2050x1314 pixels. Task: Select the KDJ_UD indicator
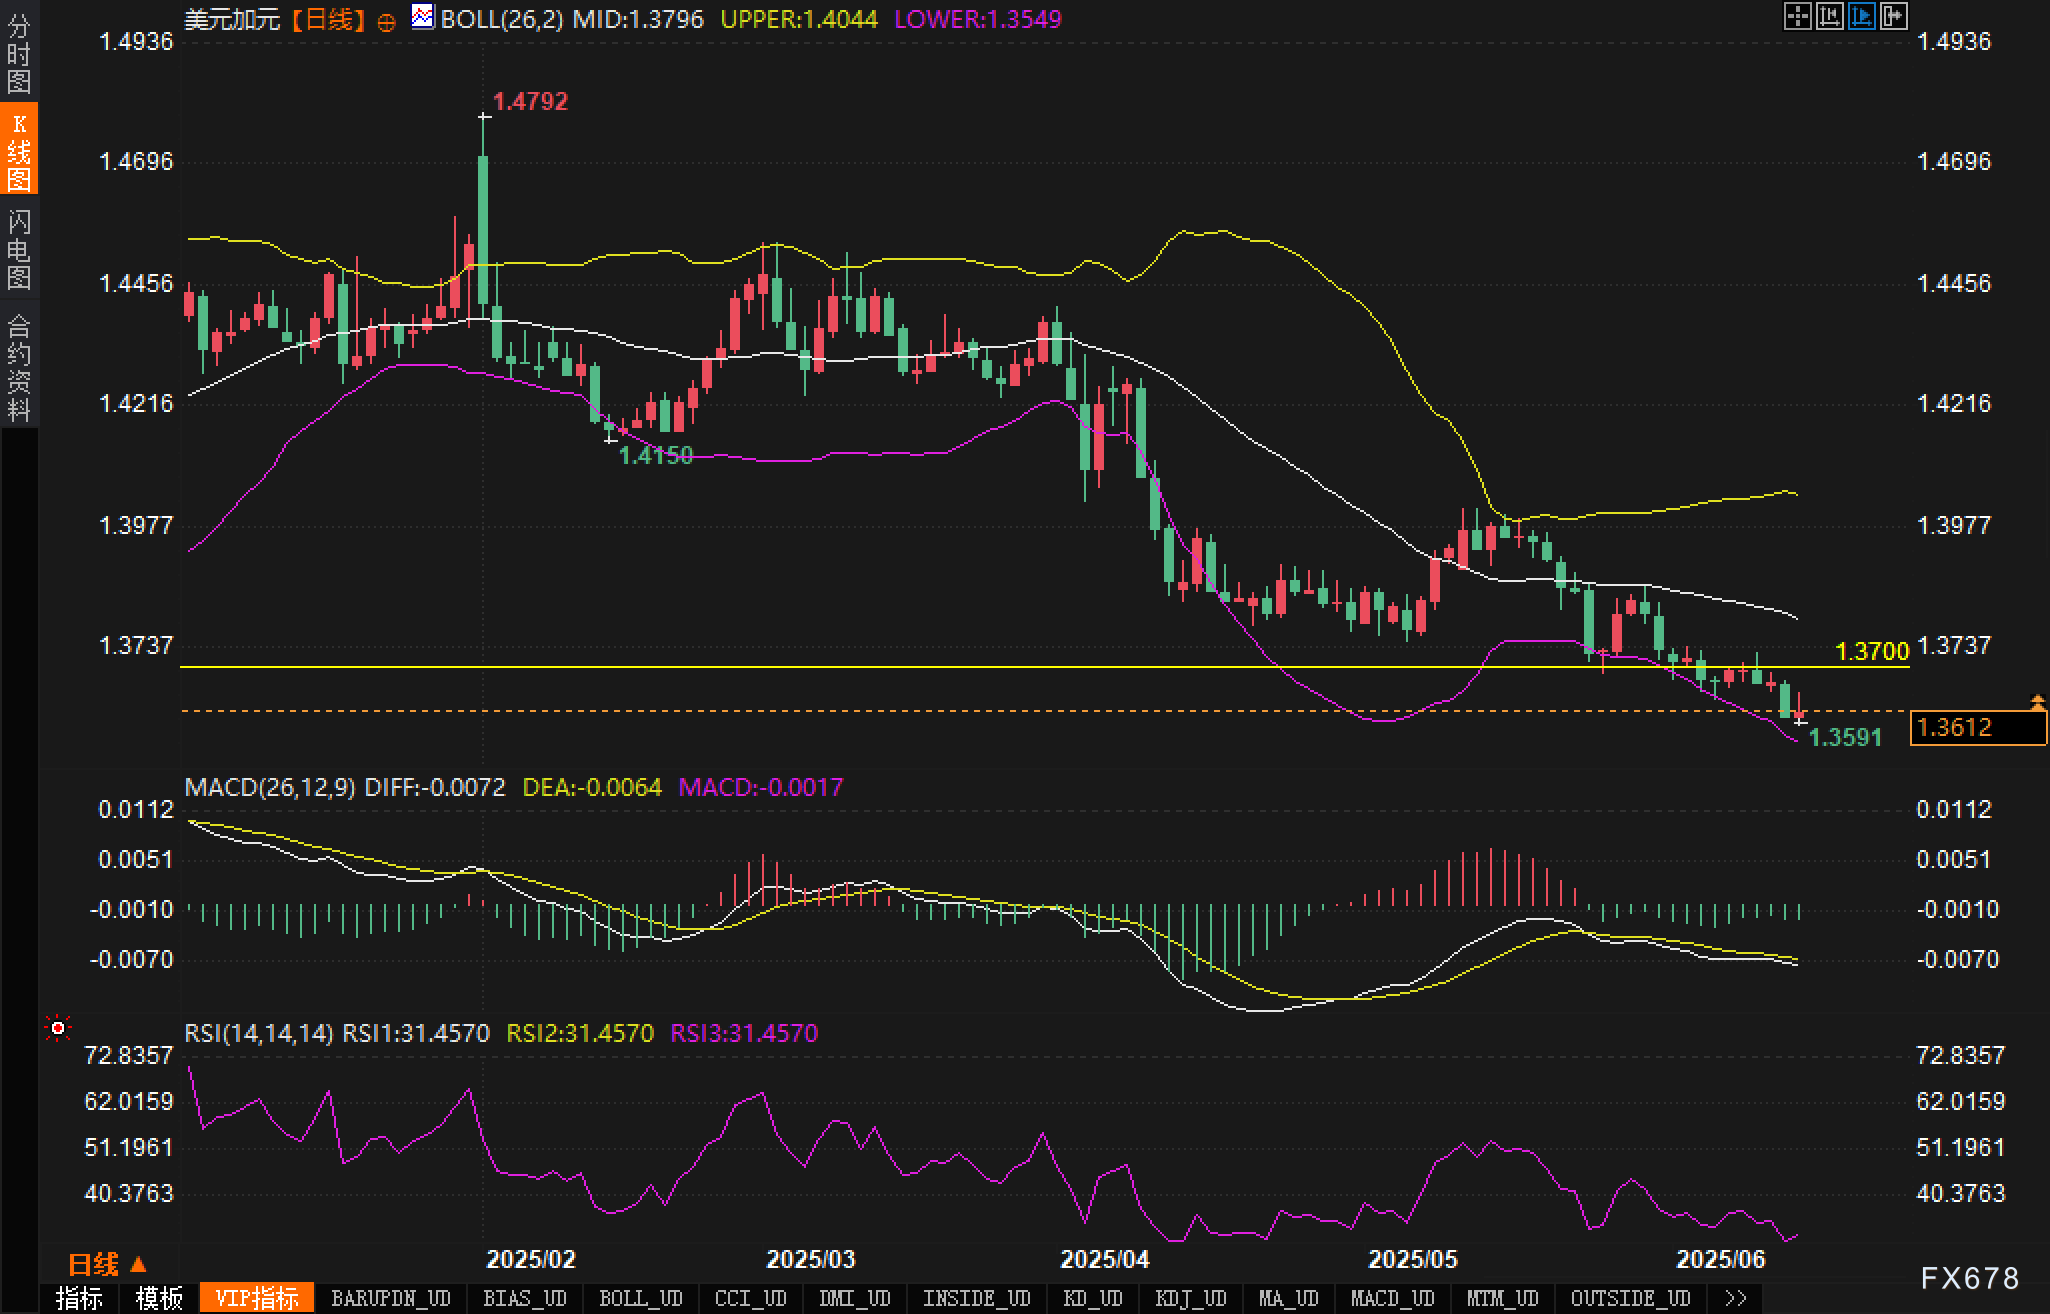point(1190,1298)
